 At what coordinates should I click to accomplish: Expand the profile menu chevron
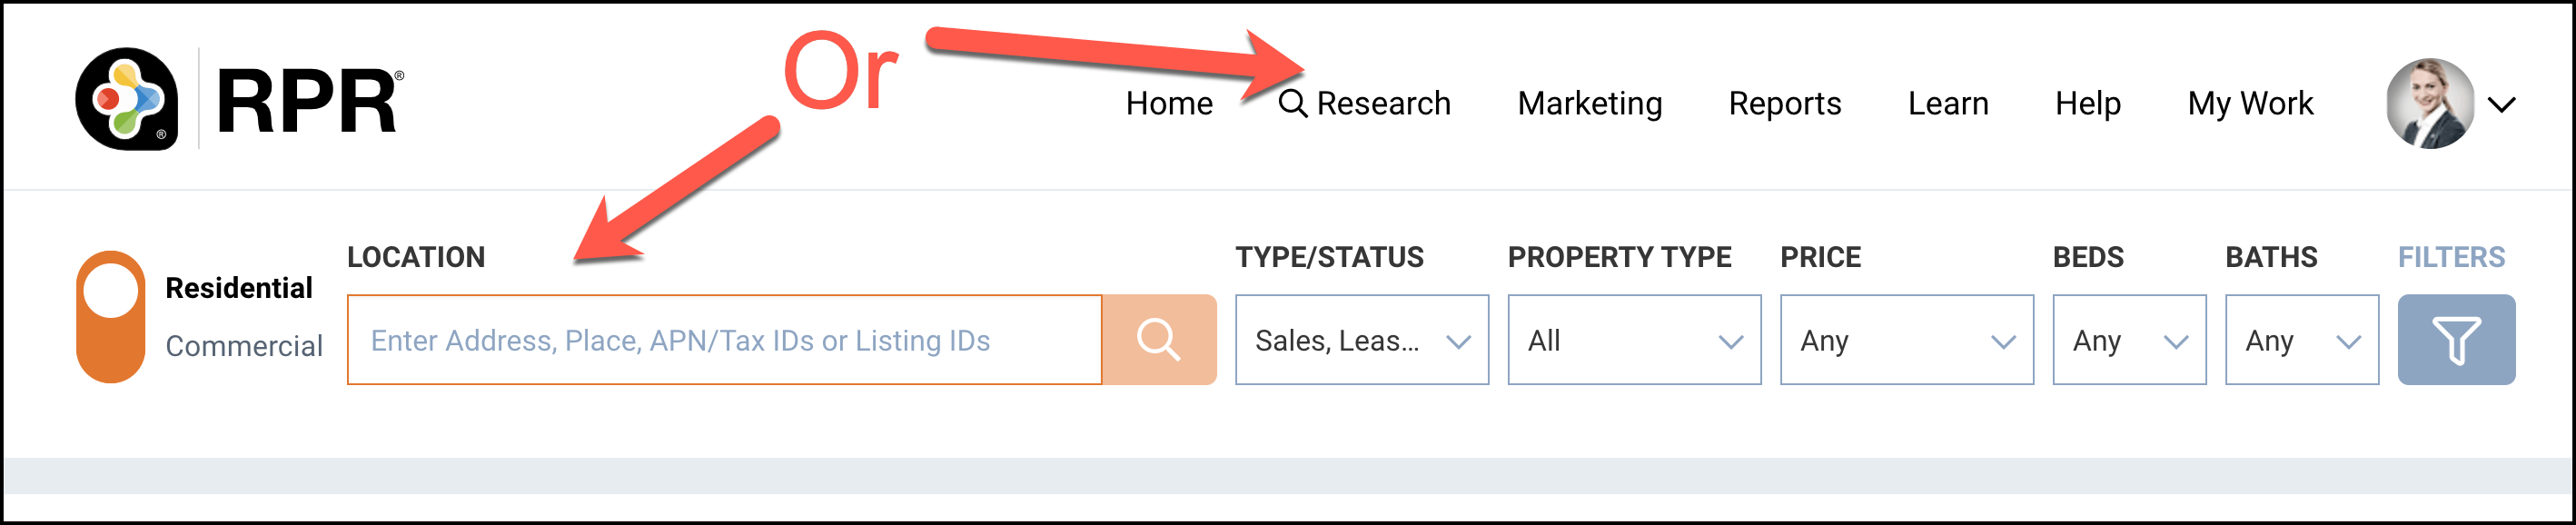pos(2501,104)
